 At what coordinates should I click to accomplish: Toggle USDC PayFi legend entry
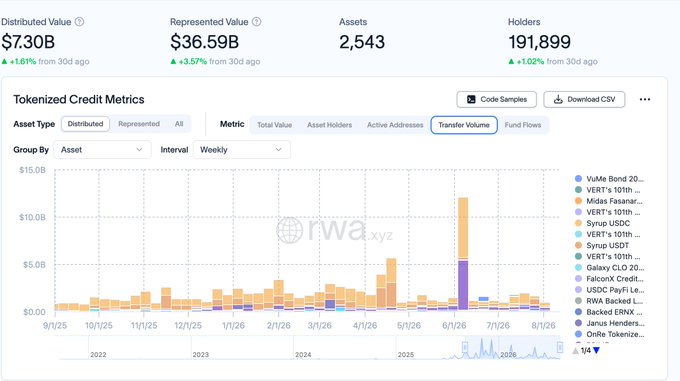609,290
